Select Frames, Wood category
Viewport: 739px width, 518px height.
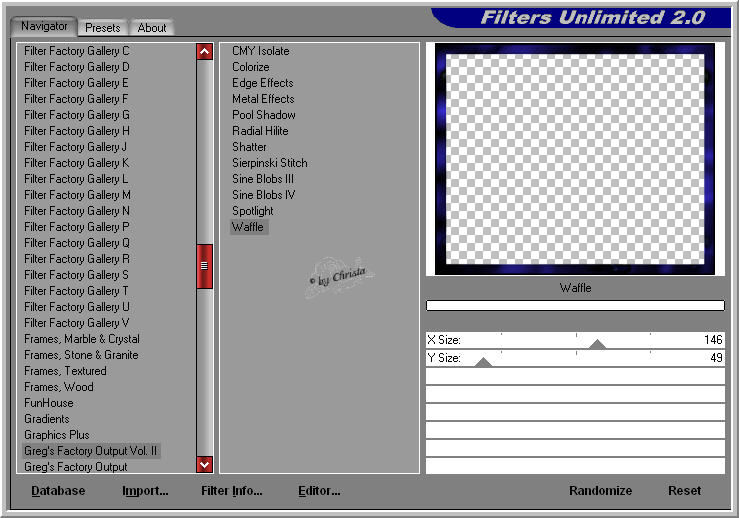click(x=59, y=387)
